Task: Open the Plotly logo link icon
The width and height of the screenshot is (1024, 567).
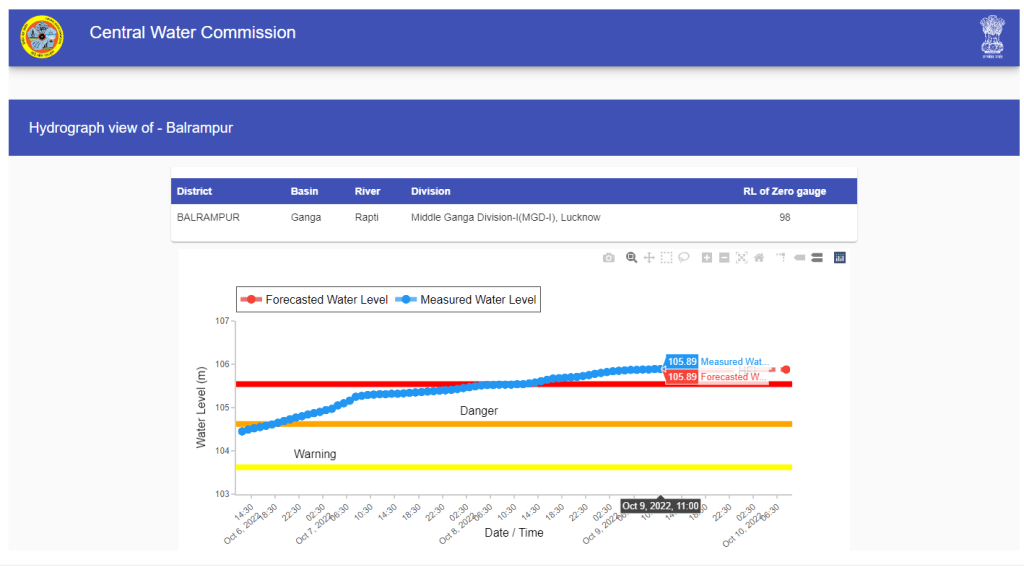Action: click(x=840, y=258)
